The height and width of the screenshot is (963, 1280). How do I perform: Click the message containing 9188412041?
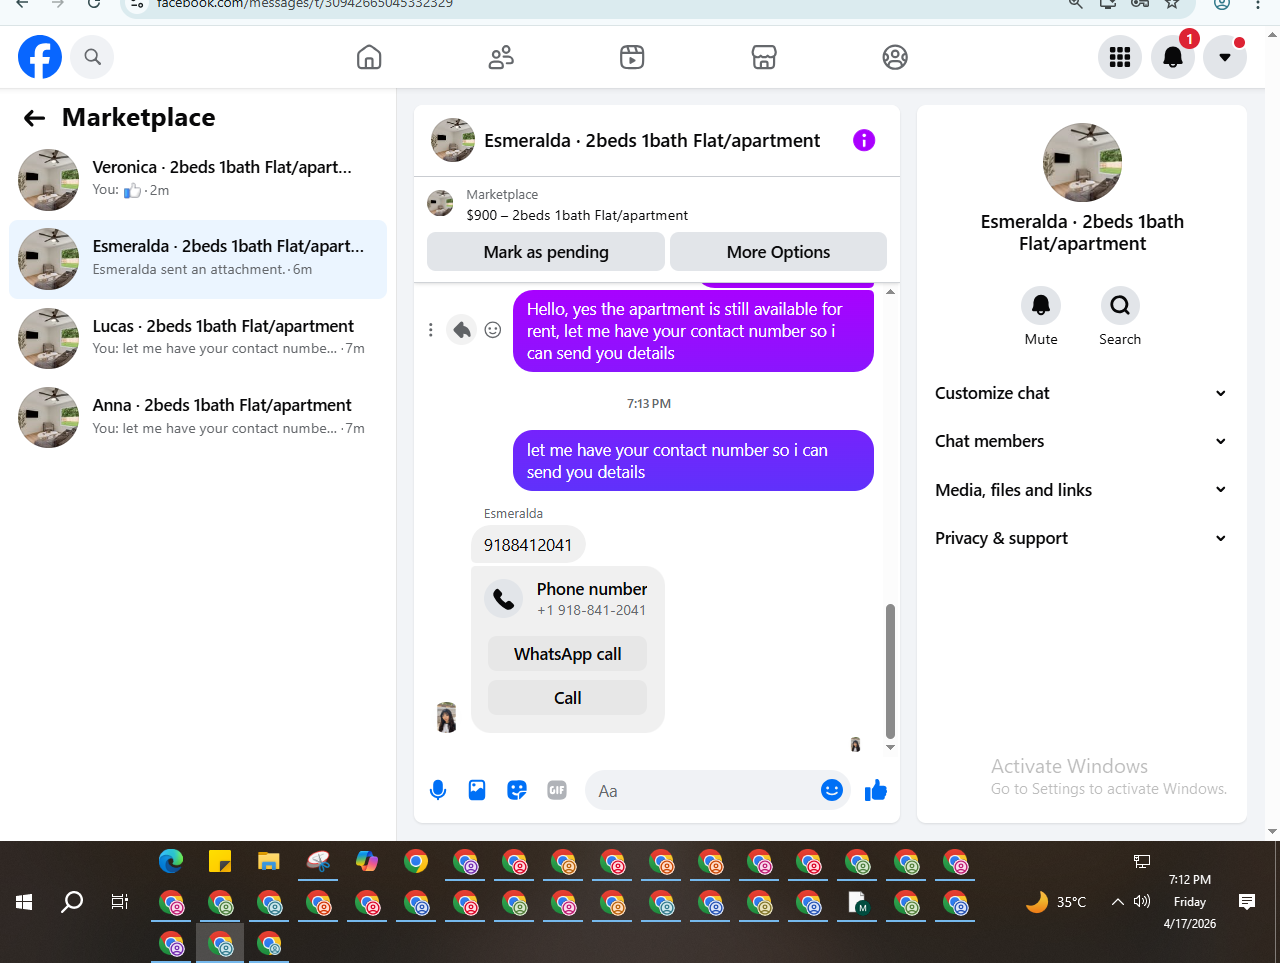528,545
